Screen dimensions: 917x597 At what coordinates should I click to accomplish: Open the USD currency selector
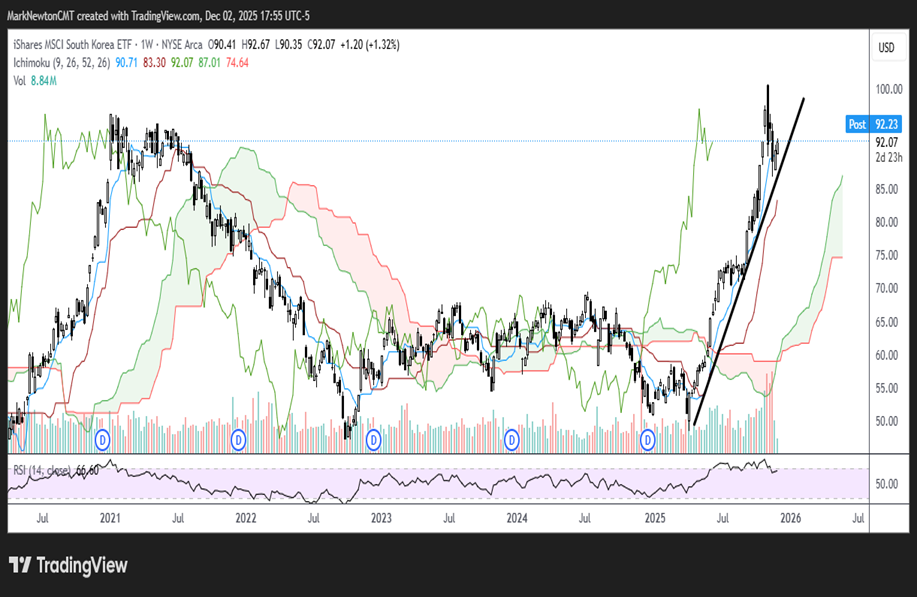(885, 48)
